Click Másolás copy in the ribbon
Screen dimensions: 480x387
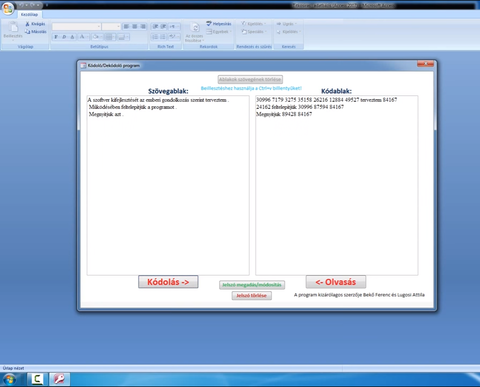click(35, 32)
